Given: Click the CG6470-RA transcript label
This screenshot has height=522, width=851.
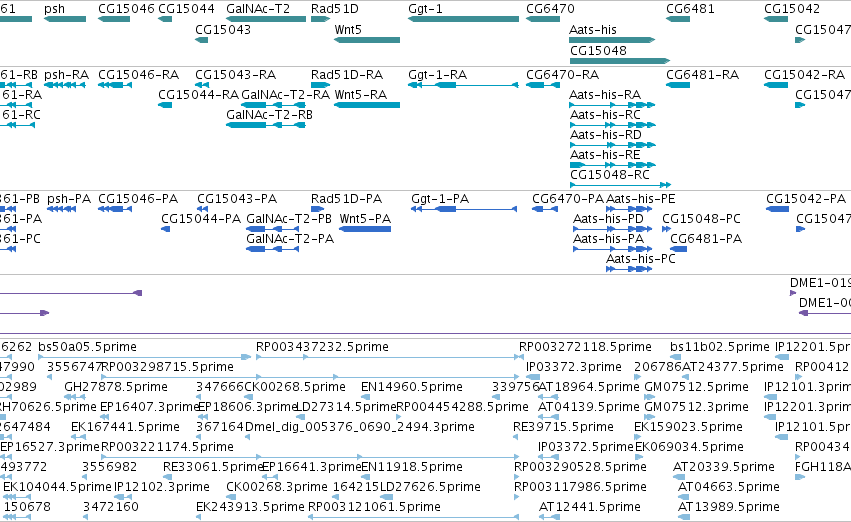Looking at the screenshot, I should coord(562,74).
